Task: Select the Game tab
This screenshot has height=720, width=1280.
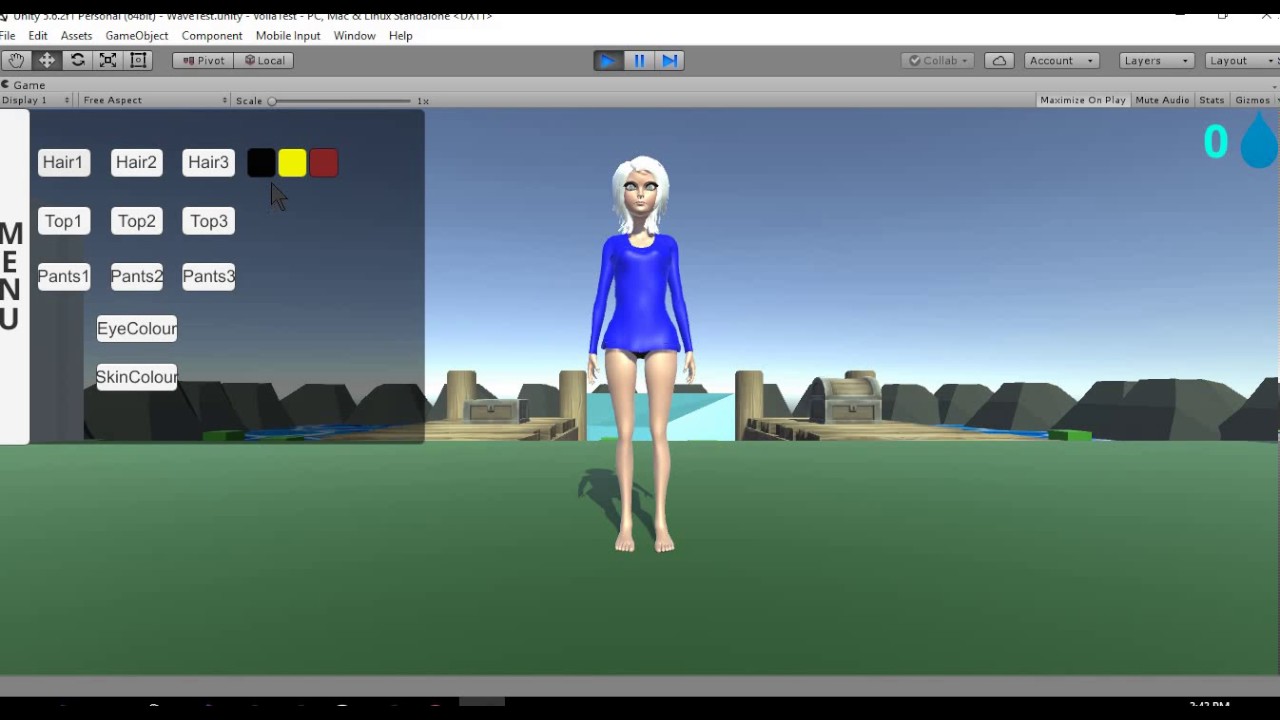Action: (24, 85)
